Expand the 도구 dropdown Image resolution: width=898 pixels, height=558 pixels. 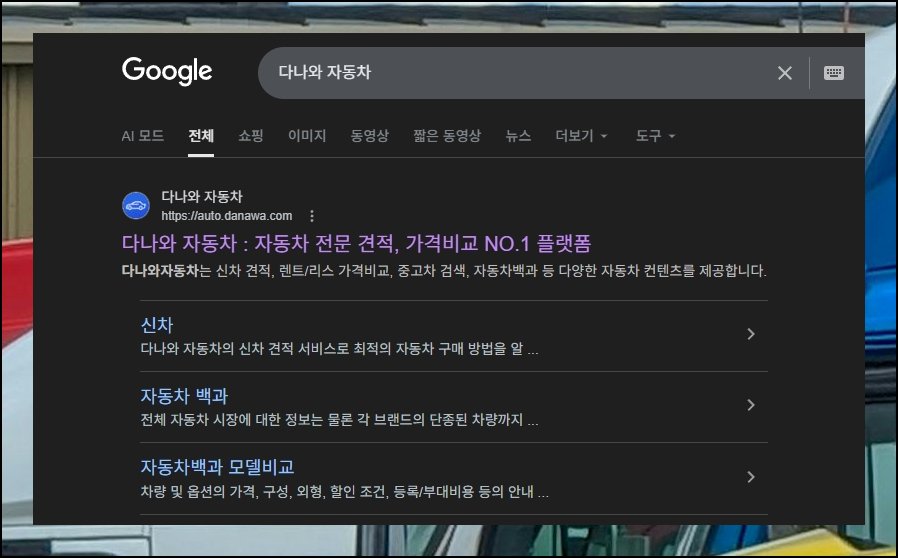pyautogui.click(x=655, y=136)
